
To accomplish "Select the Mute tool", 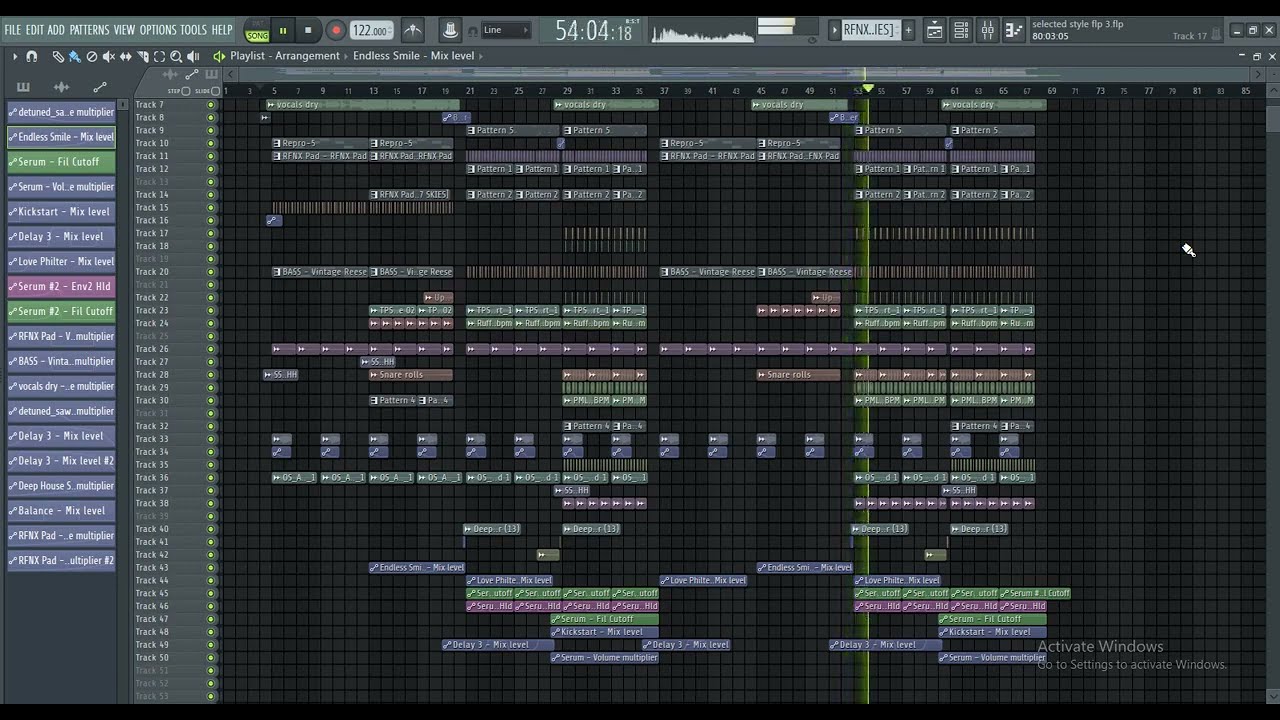I will [x=109, y=57].
